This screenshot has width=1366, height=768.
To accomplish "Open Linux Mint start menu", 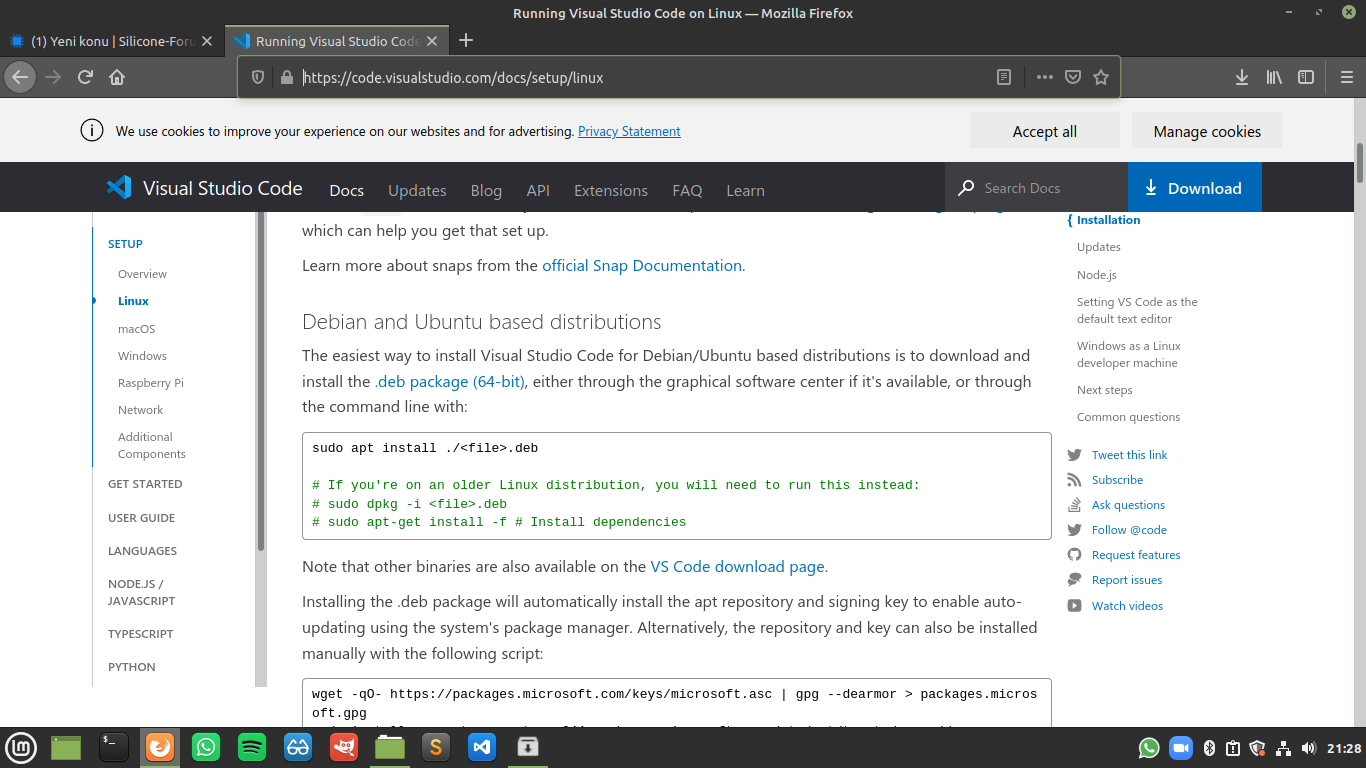I will (21, 747).
